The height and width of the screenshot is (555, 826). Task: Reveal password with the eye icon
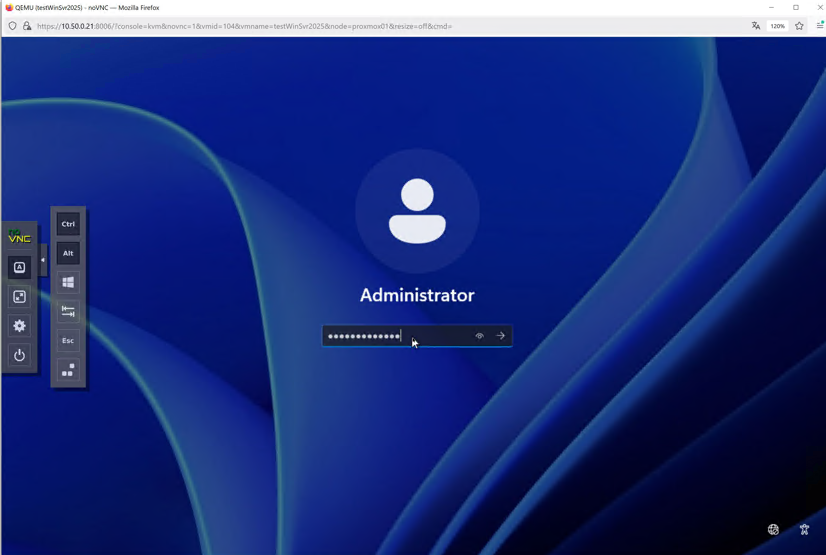pos(479,336)
